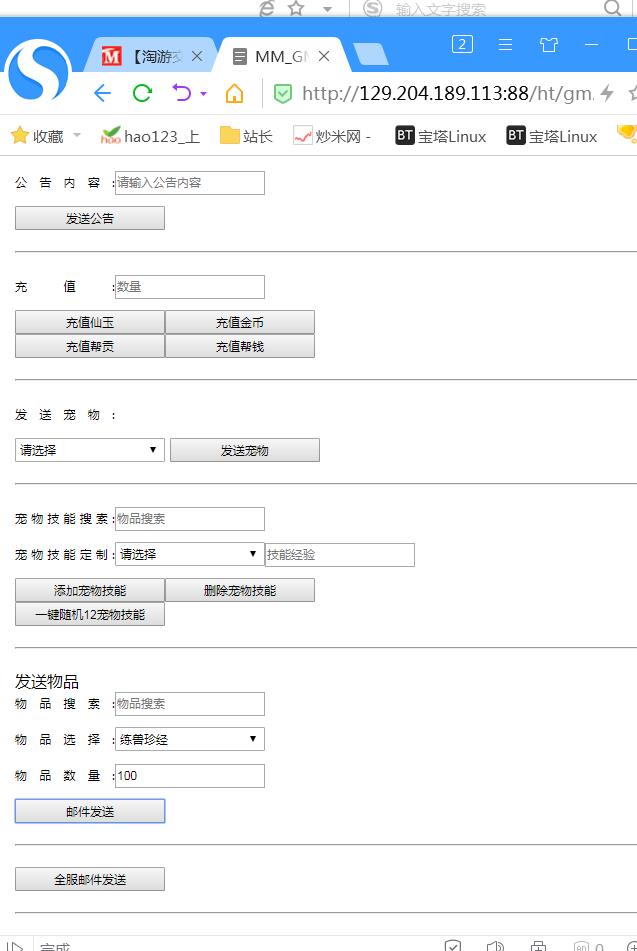The image size is (637, 951).
Task: Expand the 发送宠物 pet selection dropdown
Action: 89,450
